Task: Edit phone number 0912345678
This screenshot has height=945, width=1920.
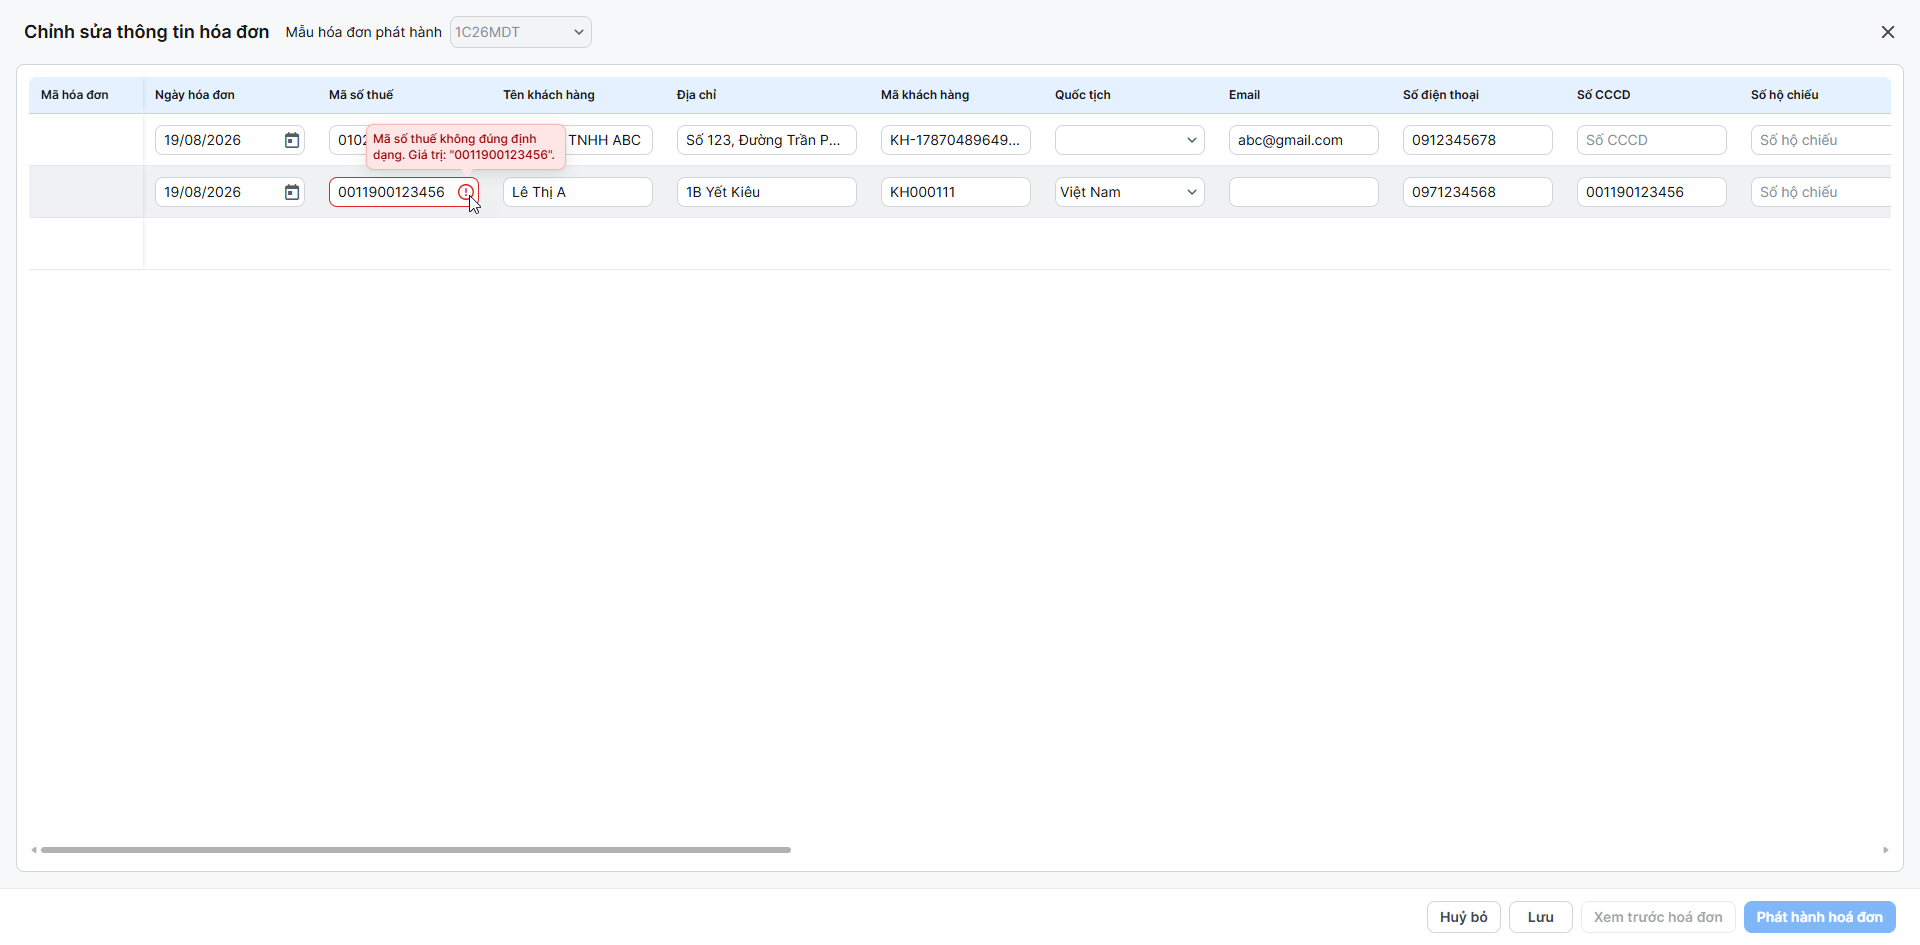Action: (1478, 140)
